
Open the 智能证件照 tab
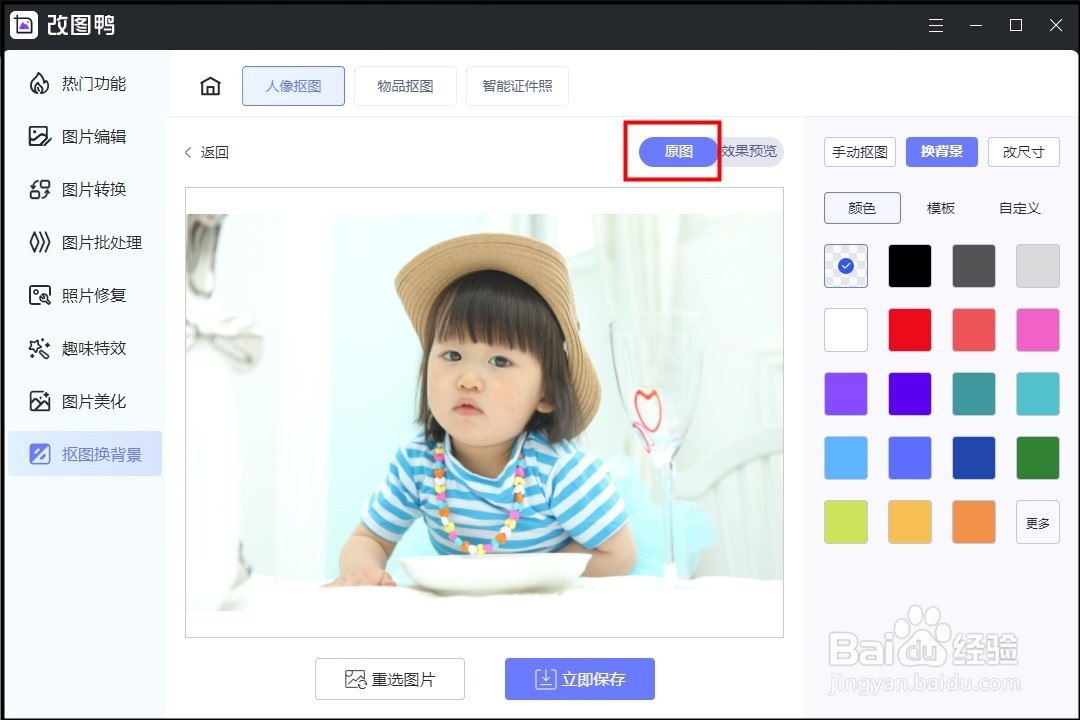click(517, 86)
